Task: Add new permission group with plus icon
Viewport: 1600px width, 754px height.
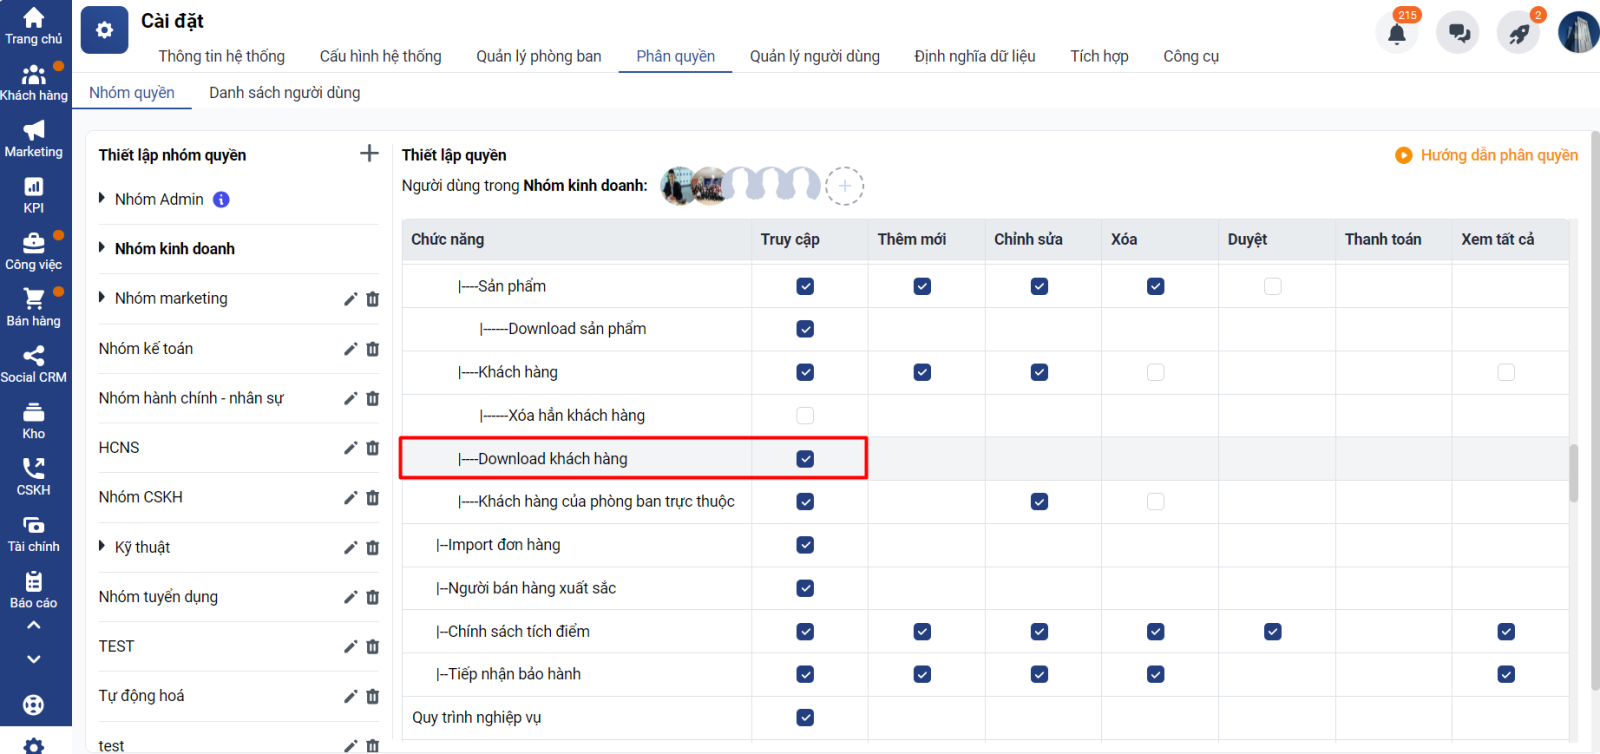Action: pos(369,153)
